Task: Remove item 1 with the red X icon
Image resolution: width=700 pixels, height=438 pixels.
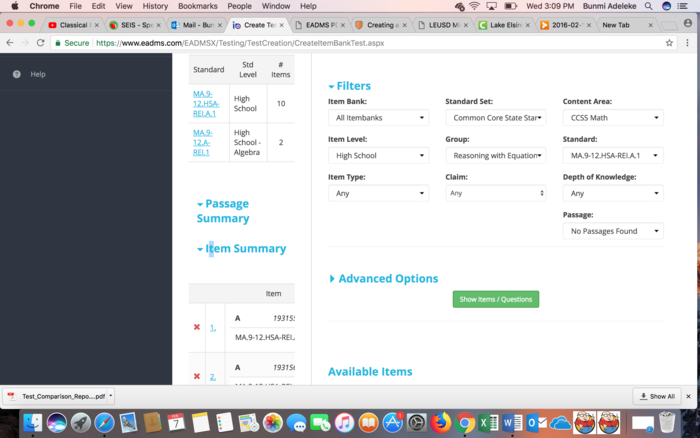Action: (x=196, y=327)
